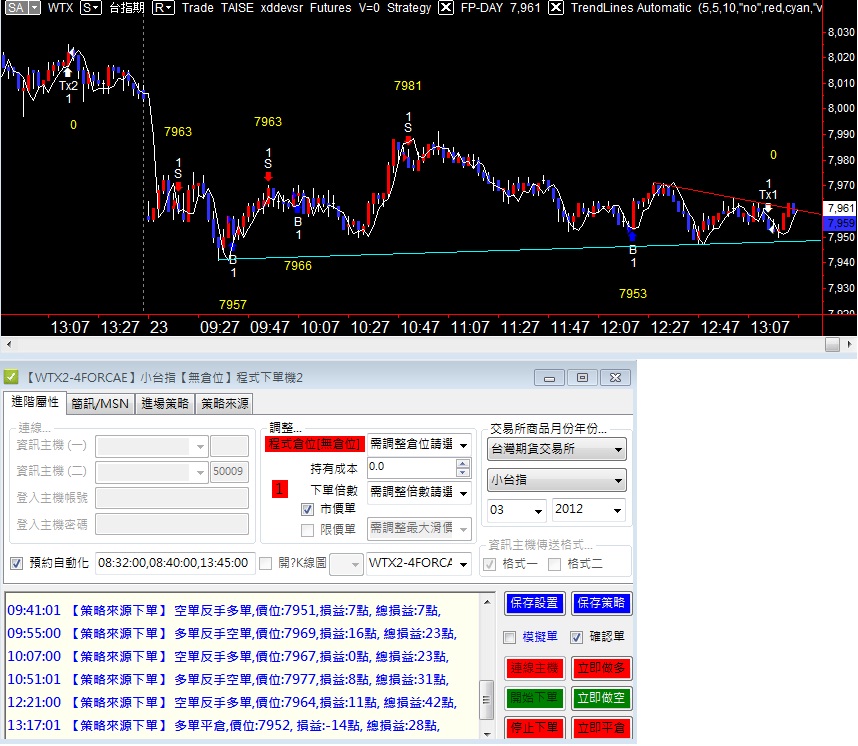This screenshot has width=858, height=746.
Task: Open the 小台指 product dropdown
Action: click(556, 480)
